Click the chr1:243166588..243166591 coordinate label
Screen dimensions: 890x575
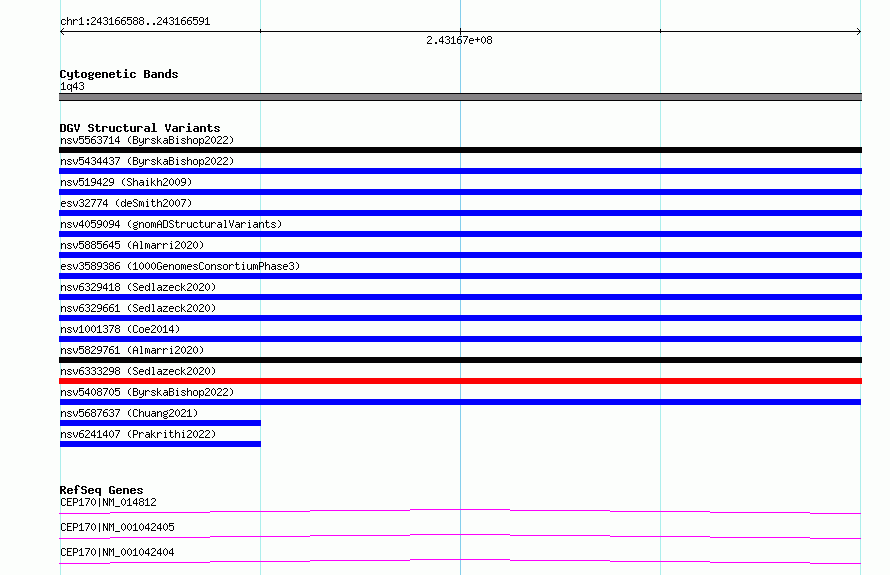[x=135, y=21]
